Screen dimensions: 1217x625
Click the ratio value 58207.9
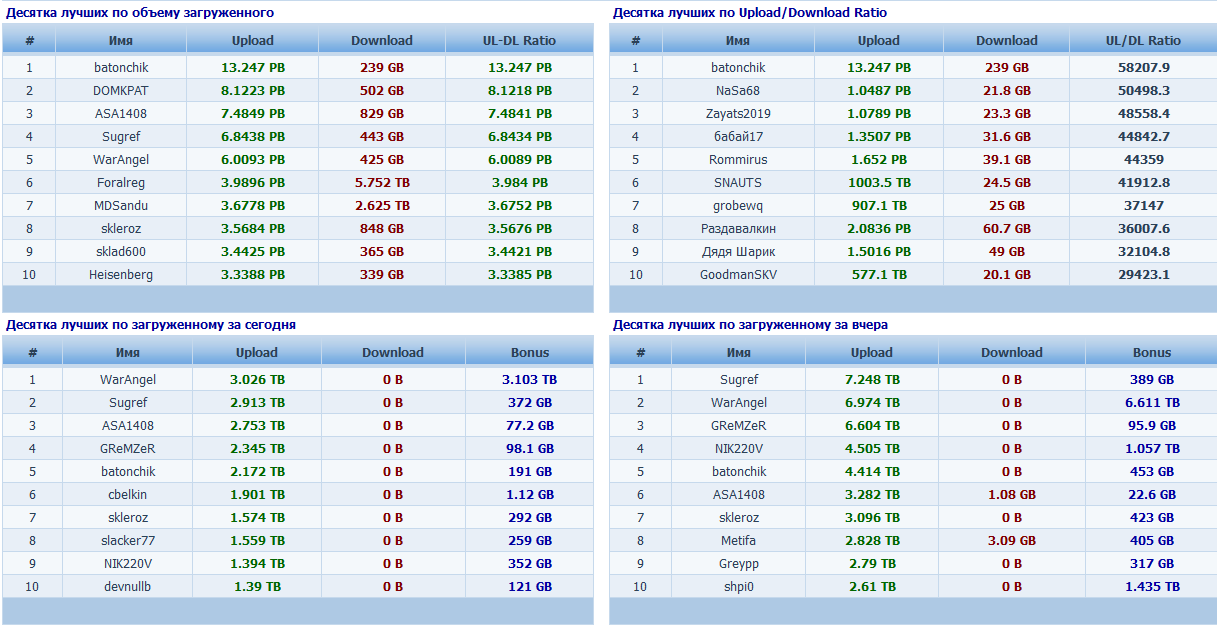coord(1144,67)
